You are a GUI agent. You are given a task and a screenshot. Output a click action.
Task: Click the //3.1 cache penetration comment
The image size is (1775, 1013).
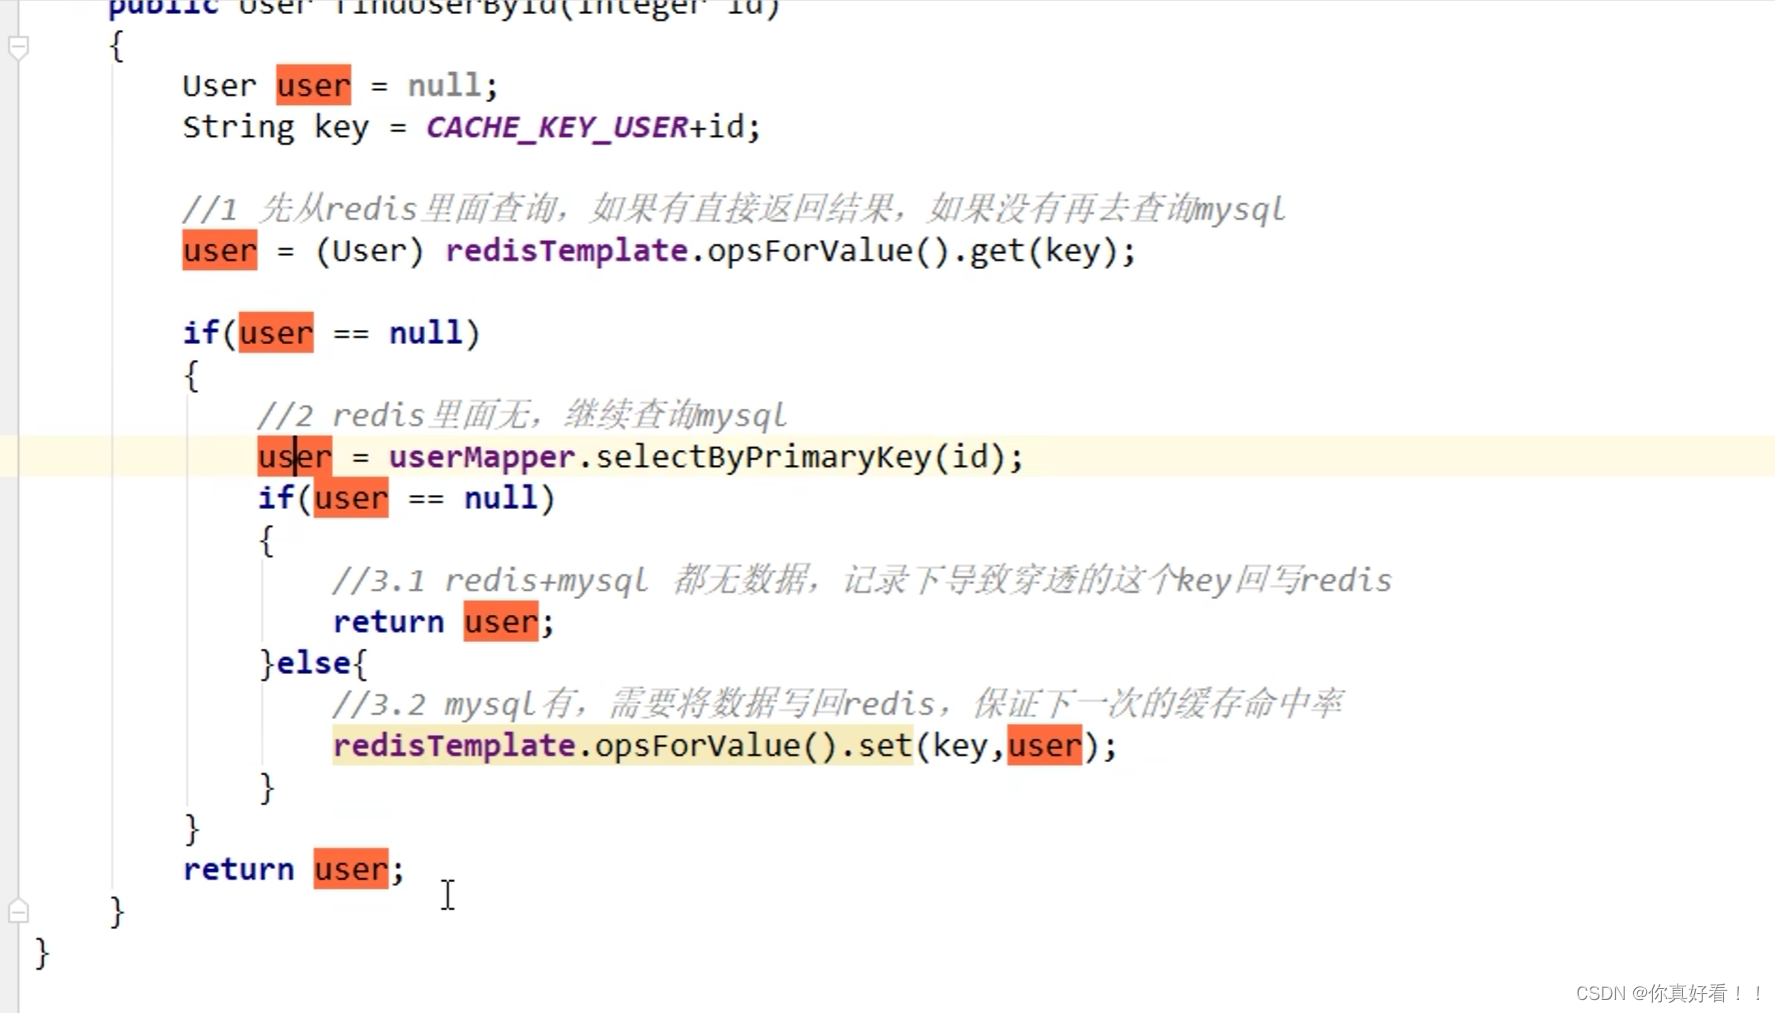tap(860, 580)
